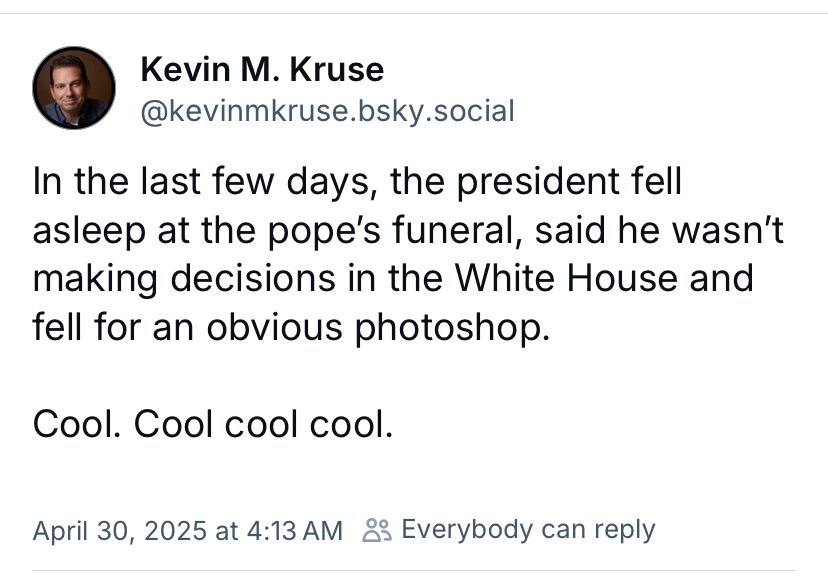Click the word asleep in the post

(89, 230)
